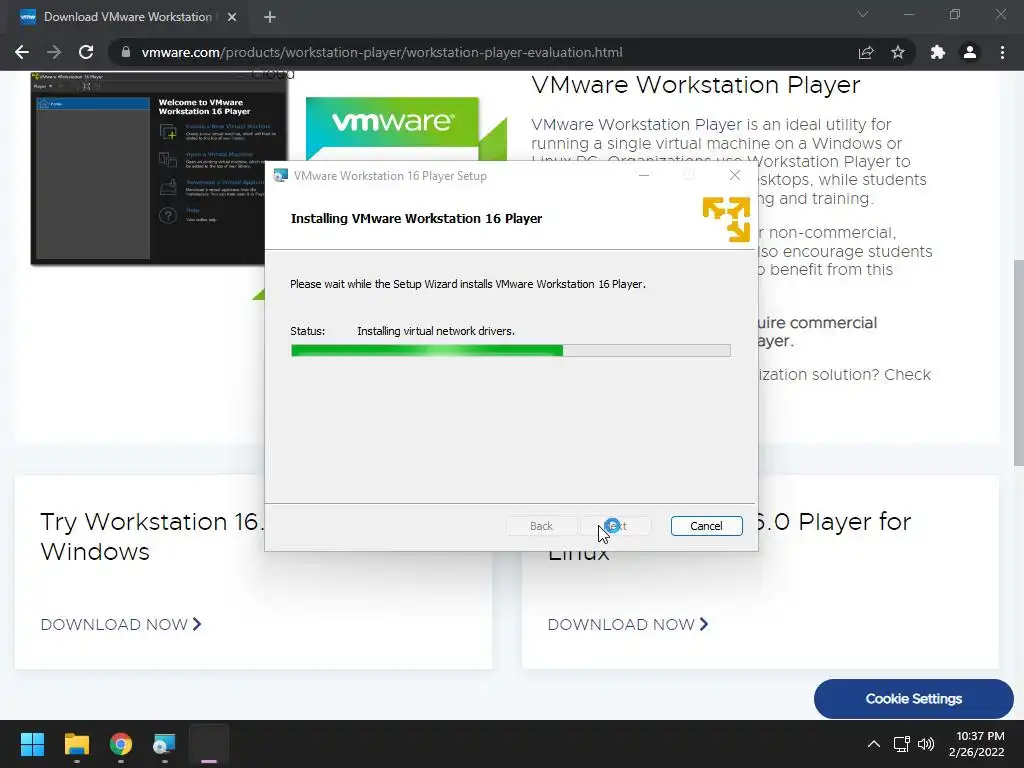Open the VMware installer taskbar icon
The height and width of the screenshot is (768, 1024).
[x=164, y=744]
